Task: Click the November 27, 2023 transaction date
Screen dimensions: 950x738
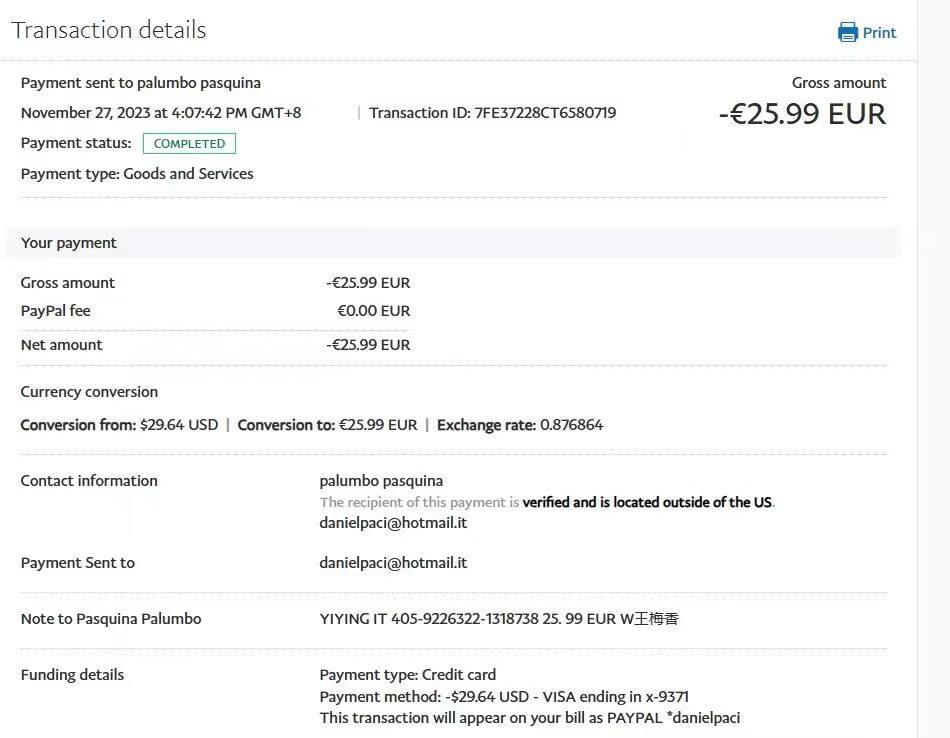Action: 161,113
